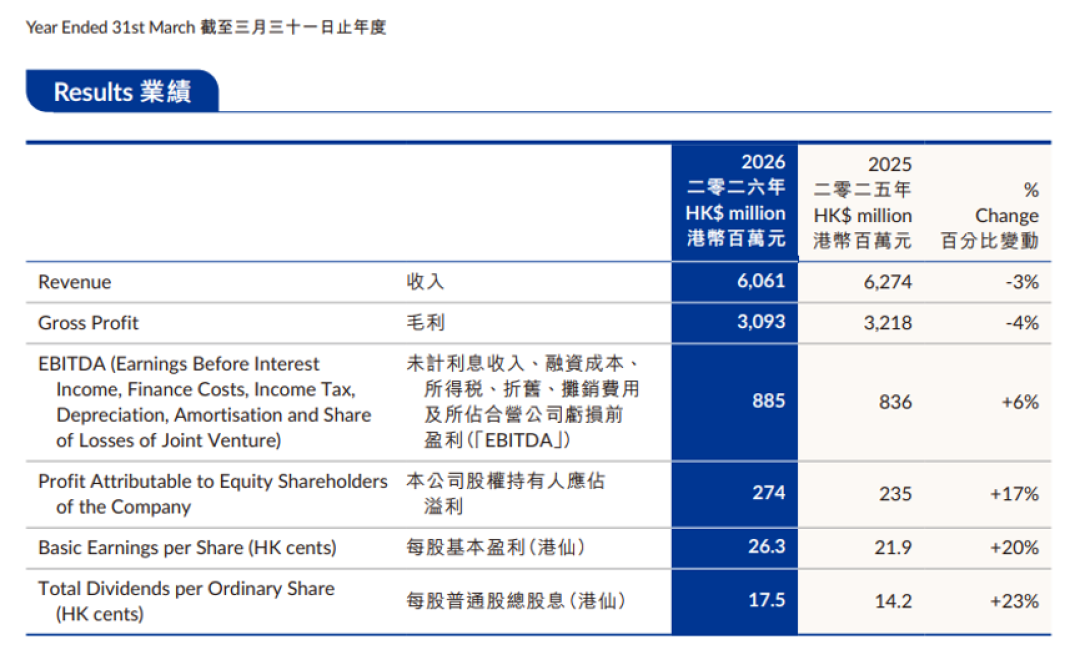Click the EBITDA change value +6%
This screenshot has width=1080, height=650.
pyautogui.click(x=1020, y=402)
